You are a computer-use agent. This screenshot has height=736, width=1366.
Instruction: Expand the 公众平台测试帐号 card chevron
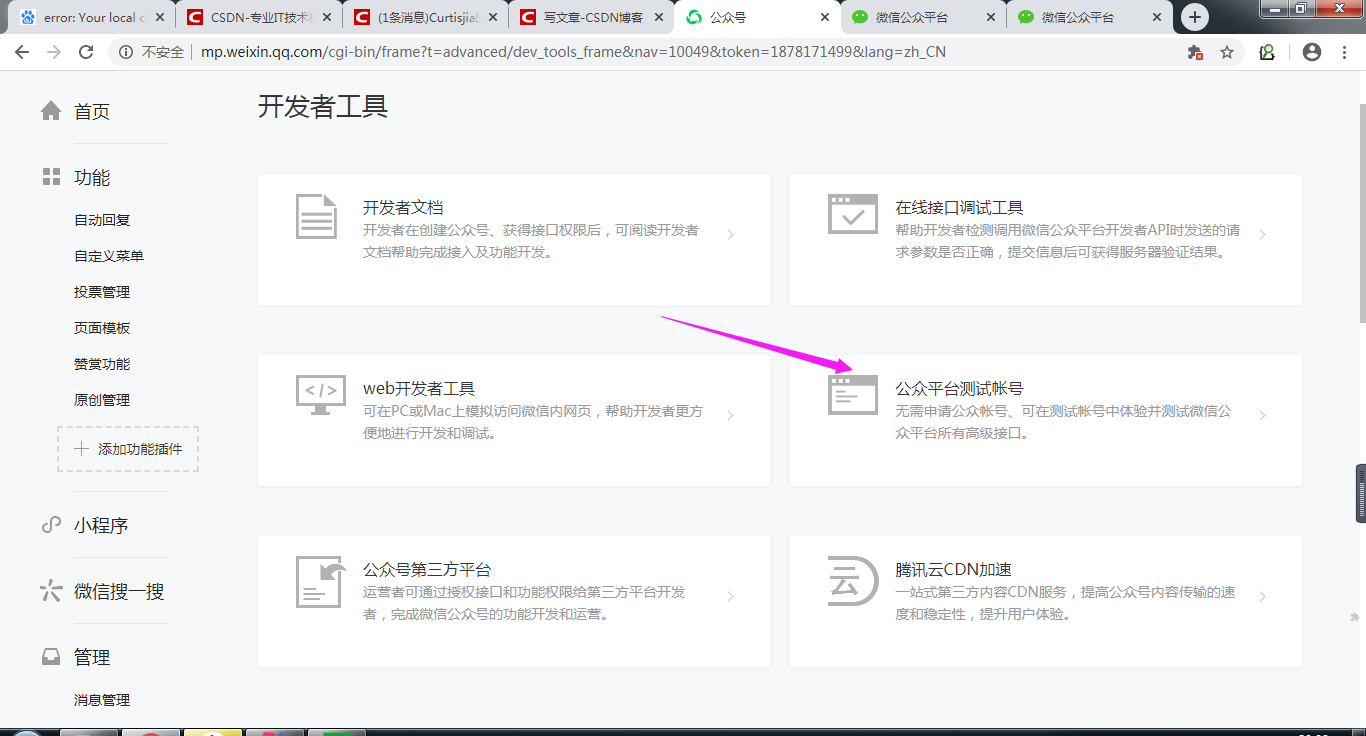(1263, 416)
